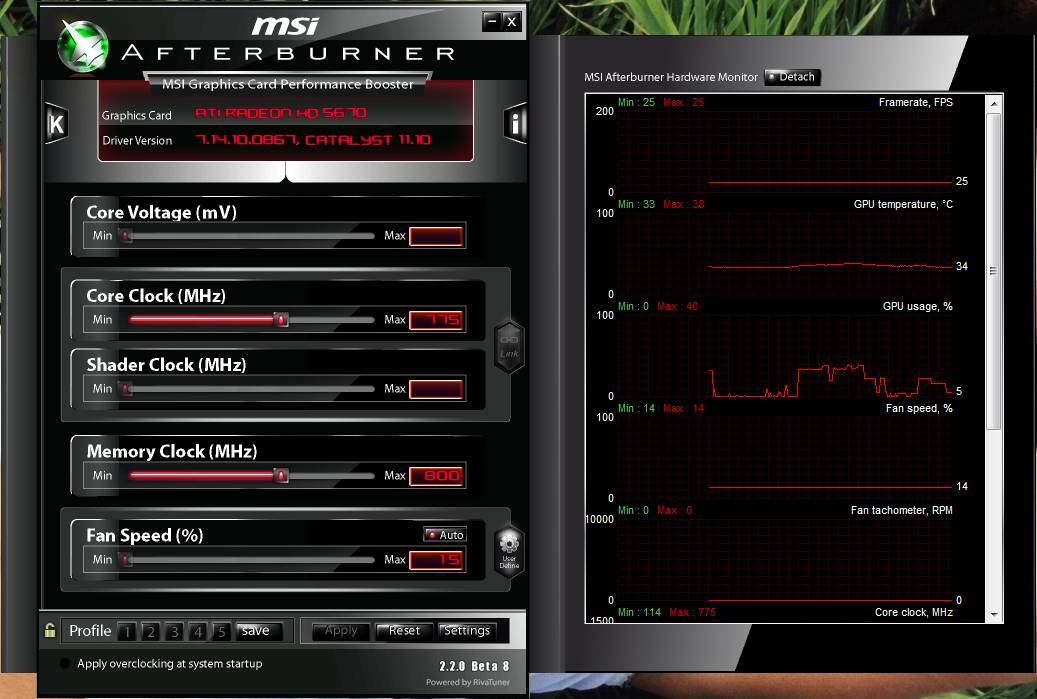This screenshot has width=1037, height=699.
Task: Detach the hardware monitor
Action: 792,77
